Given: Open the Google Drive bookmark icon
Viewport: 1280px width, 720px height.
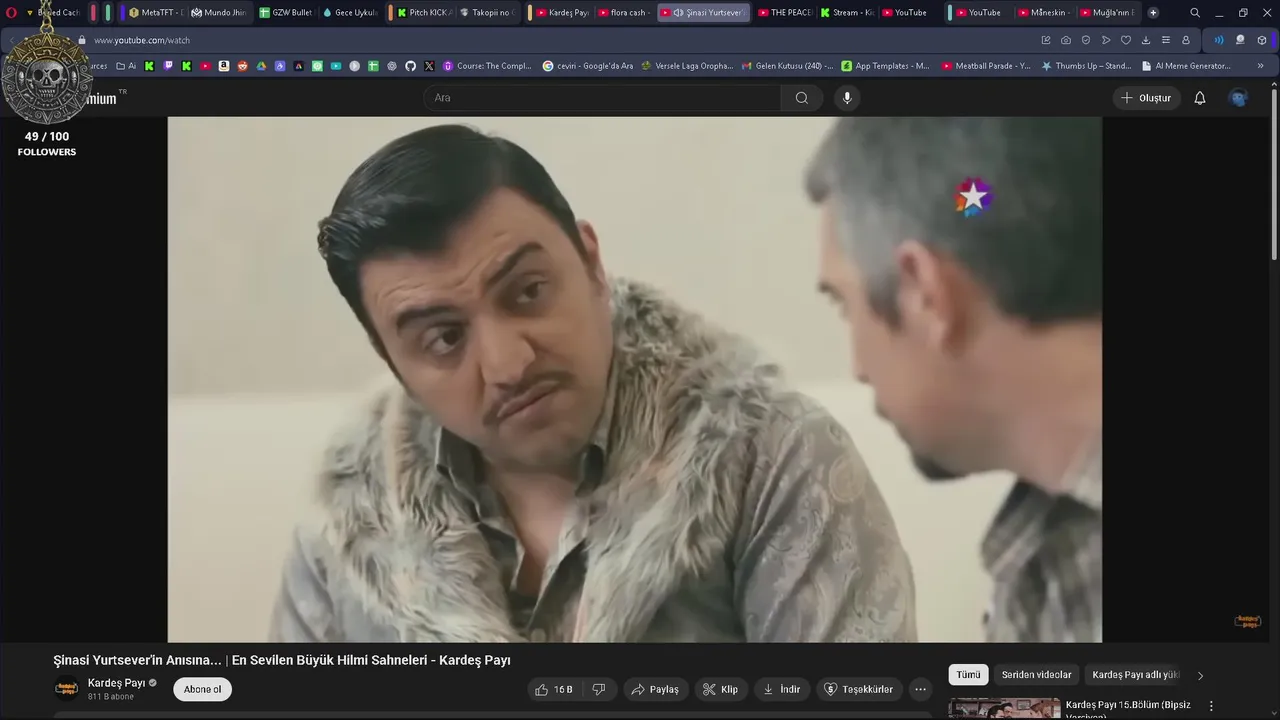Looking at the screenshot, I should 261,66.
